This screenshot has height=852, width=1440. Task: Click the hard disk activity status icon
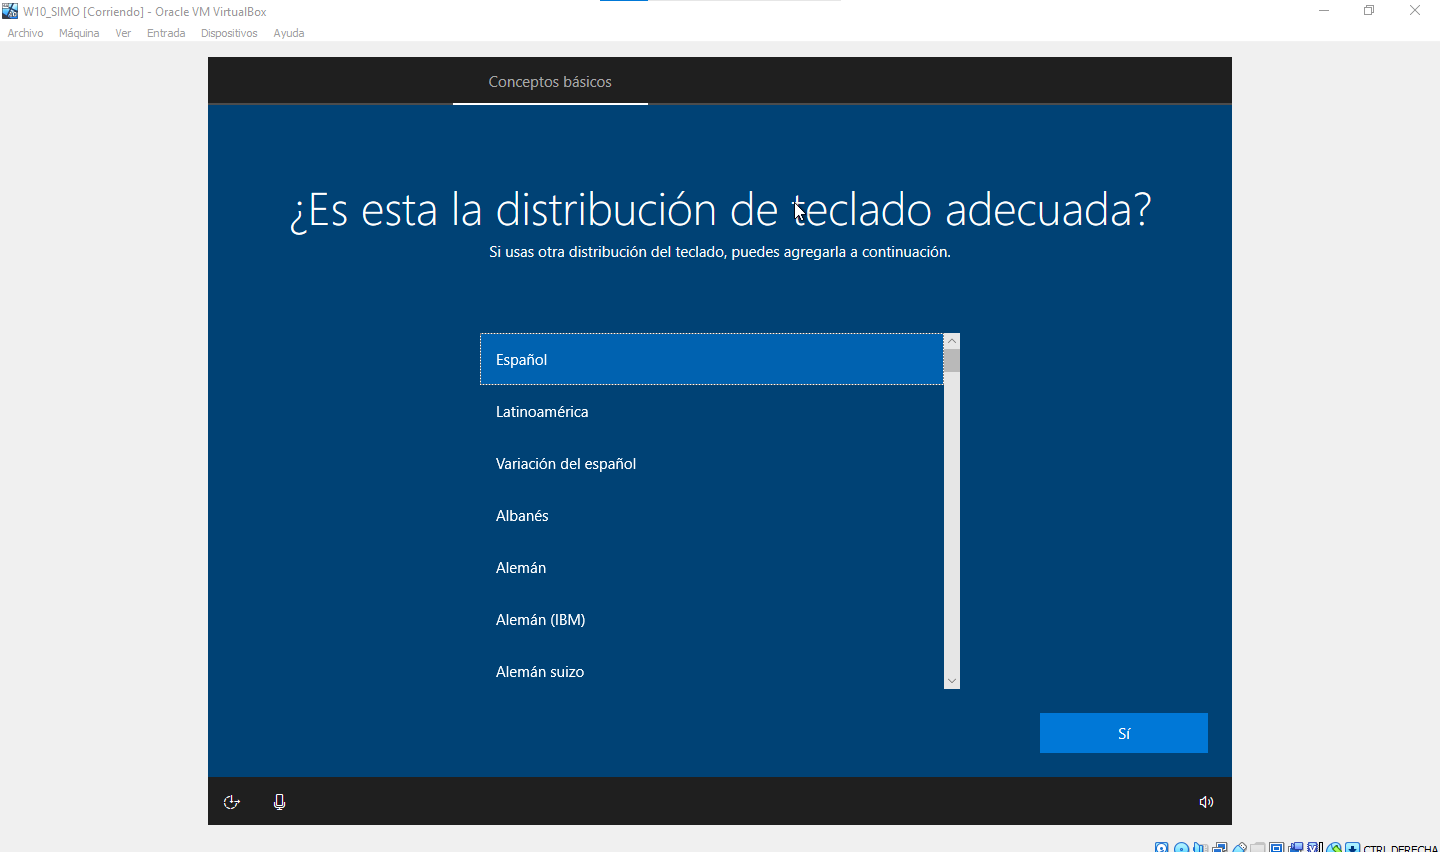pyautogui.click(x=1162, y=848)
